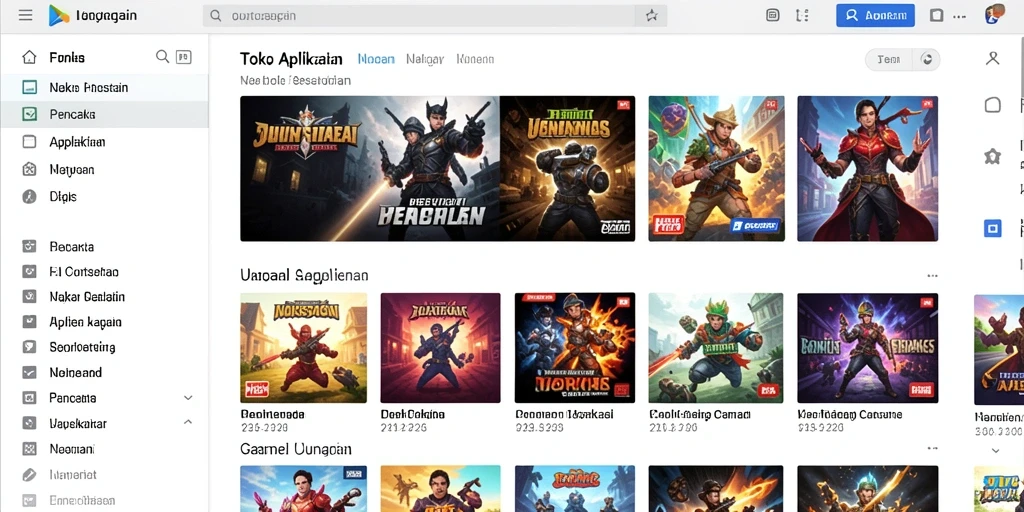1024x512 pixels.
Task: Open the Beolnteaada game thumbnail
Action: pos(304,347)
